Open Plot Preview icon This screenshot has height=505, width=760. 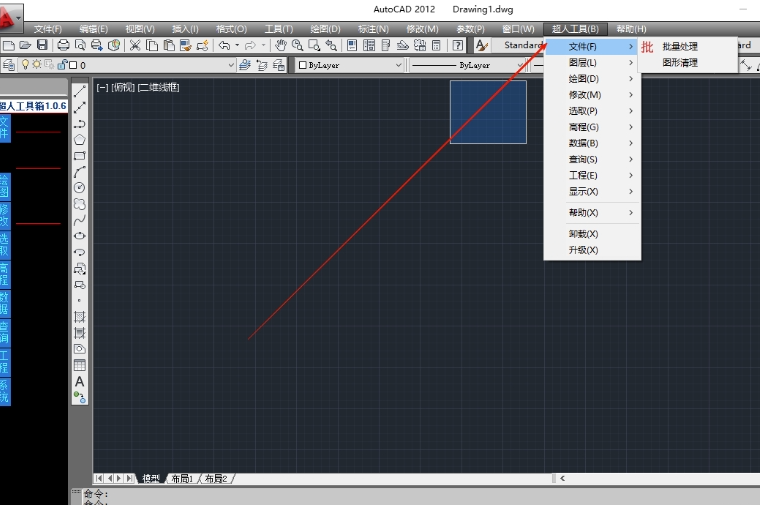click(80, 46)
